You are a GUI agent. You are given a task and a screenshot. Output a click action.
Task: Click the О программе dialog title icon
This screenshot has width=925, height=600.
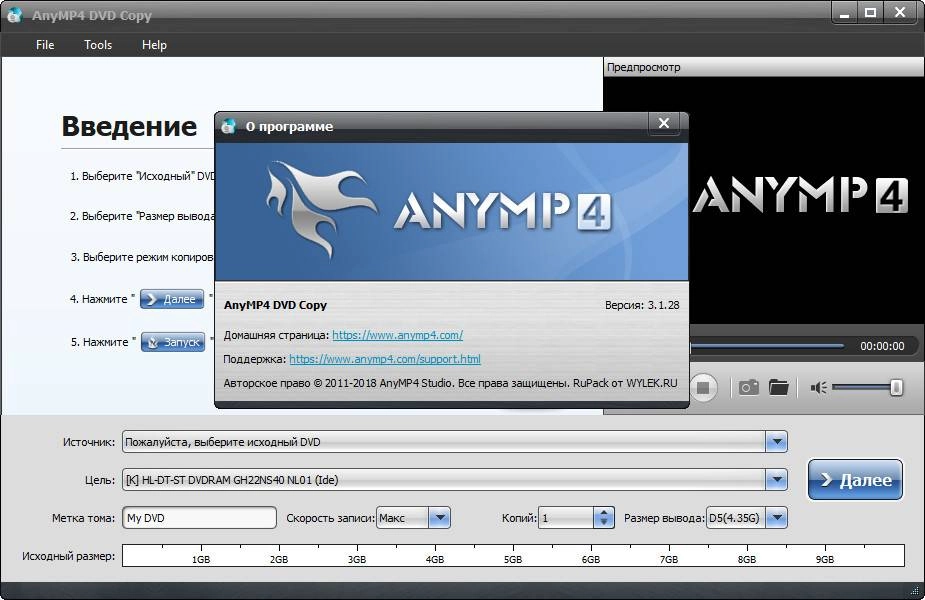228,126
